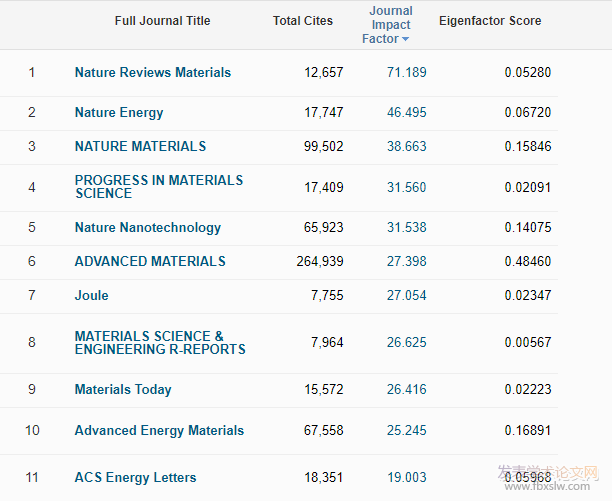Click impact factor value 71.189
This screenshot has height=501, width=612.
(x=407, y=73)
